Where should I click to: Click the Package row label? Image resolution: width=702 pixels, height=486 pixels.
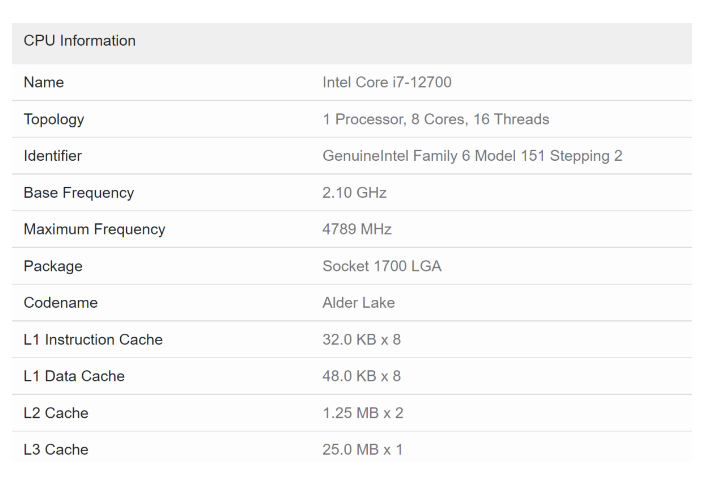53,266
